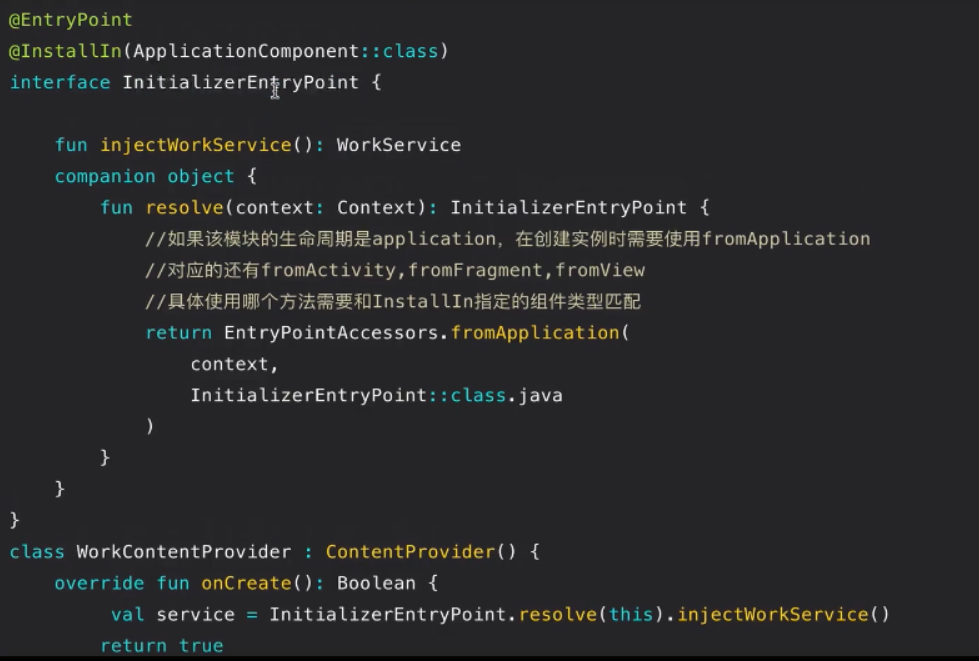
Task: Click InitializerEntryPoint return type of resolve
Action: point(568,208)
